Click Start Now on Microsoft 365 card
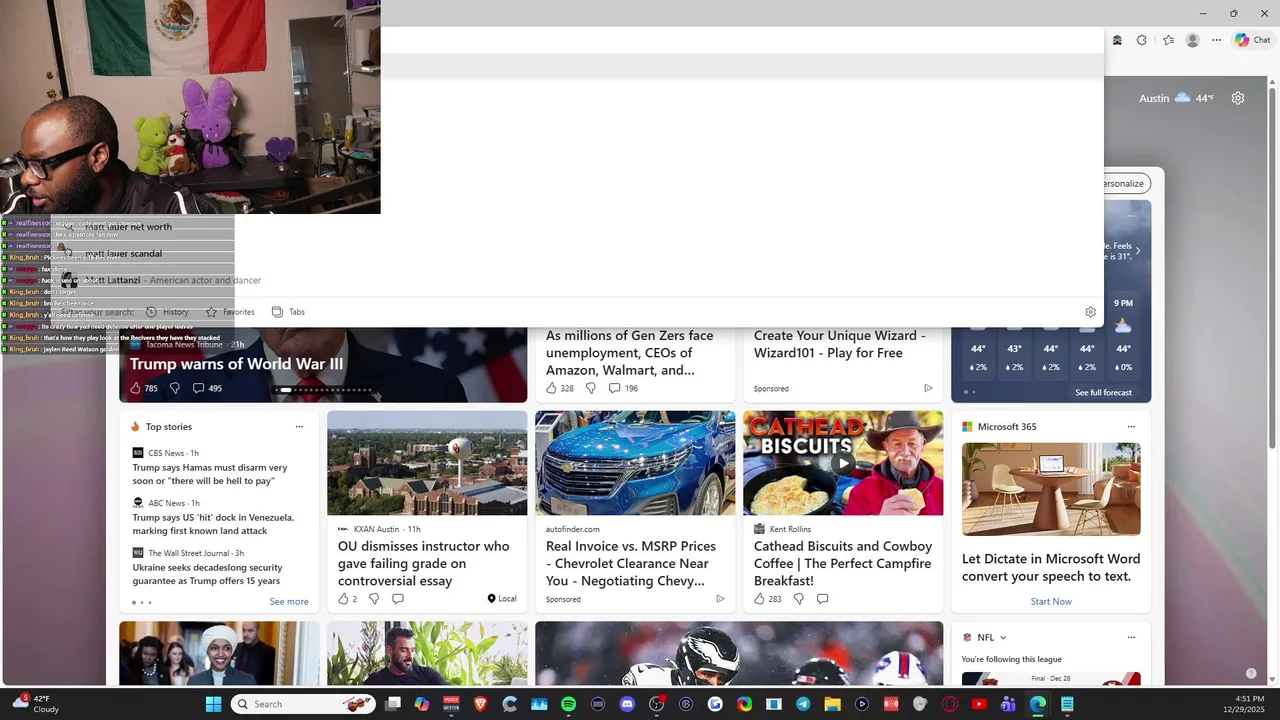Image resolution: width=1280 pixels, height=720 pixels. [x=1051, y=602]
